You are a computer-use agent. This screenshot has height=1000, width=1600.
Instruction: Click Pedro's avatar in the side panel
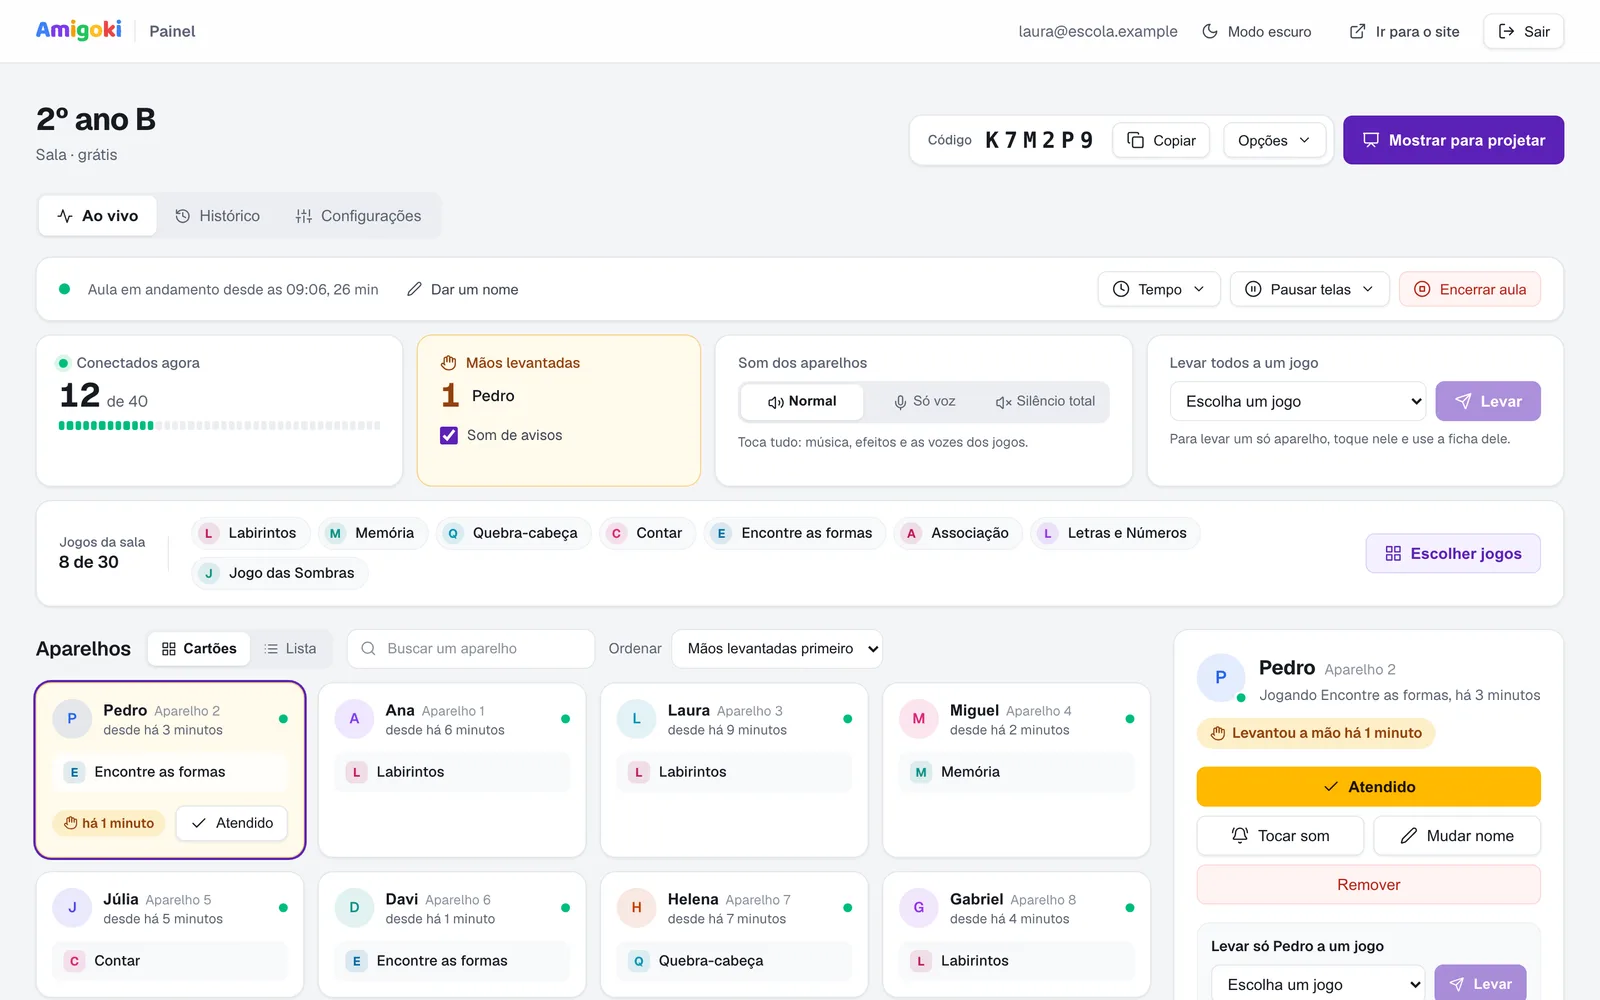pyautogui.click(x=1221, y=677)
